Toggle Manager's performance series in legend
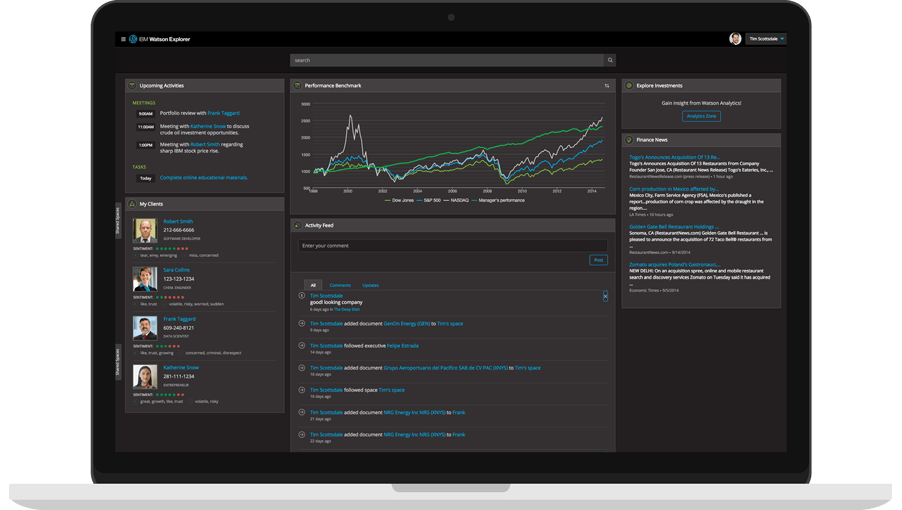Screen dimensions: 902x510 498,200
